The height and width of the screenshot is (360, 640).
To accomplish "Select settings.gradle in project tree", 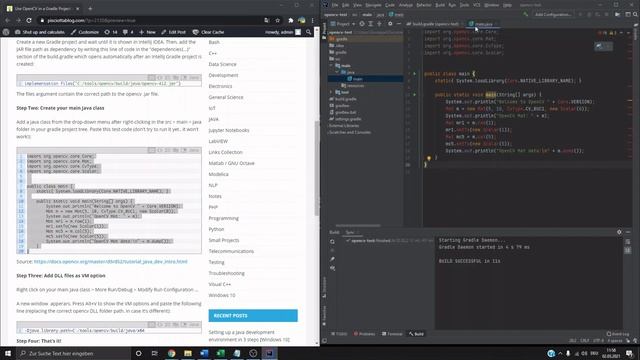I will pyautogui.click(x=345, y=119).
